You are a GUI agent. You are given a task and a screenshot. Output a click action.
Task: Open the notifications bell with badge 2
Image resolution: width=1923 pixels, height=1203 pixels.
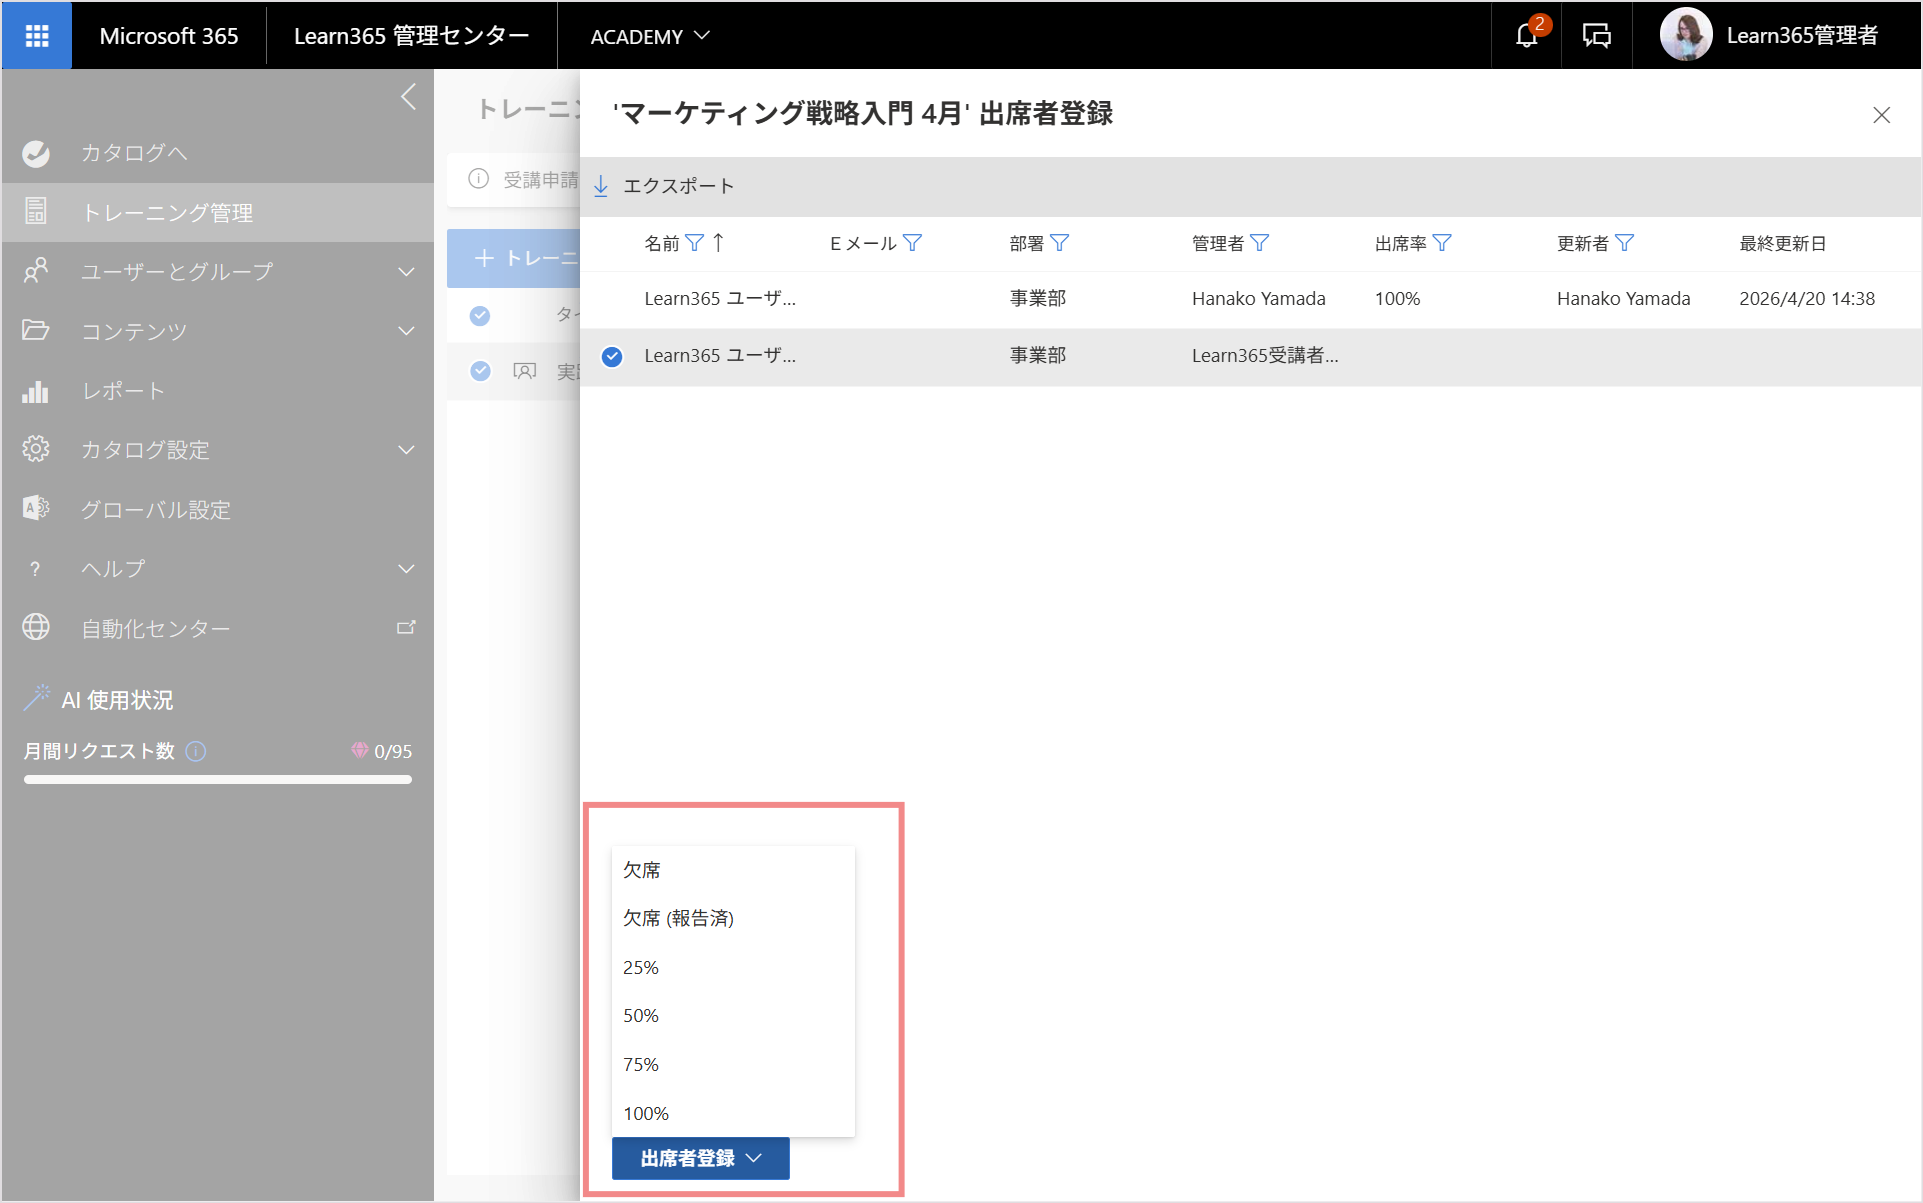(1526, 36)
